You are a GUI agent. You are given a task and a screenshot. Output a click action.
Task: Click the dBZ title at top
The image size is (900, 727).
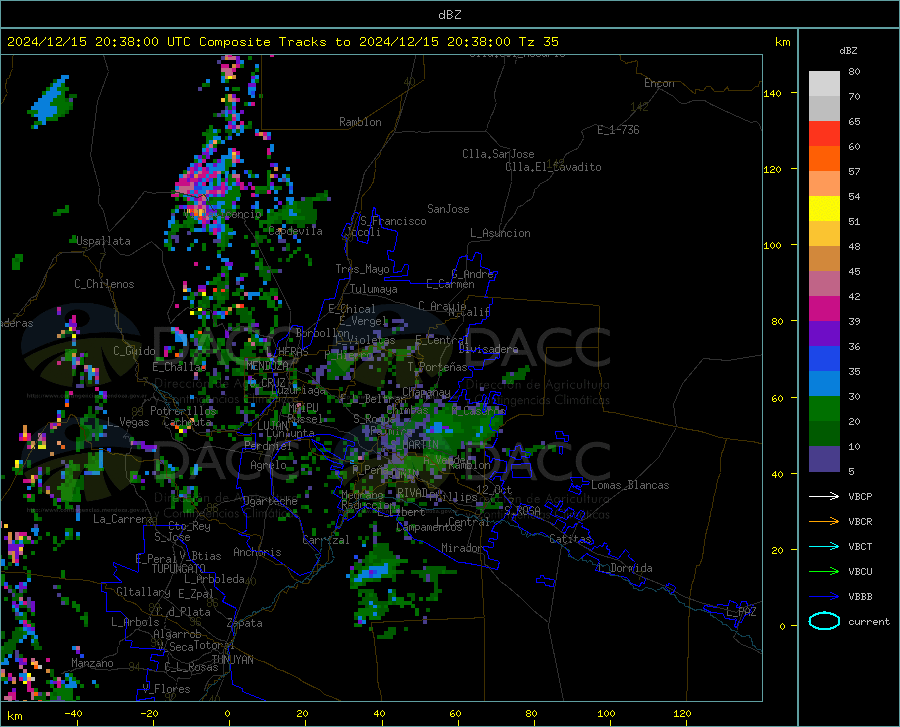449,15
